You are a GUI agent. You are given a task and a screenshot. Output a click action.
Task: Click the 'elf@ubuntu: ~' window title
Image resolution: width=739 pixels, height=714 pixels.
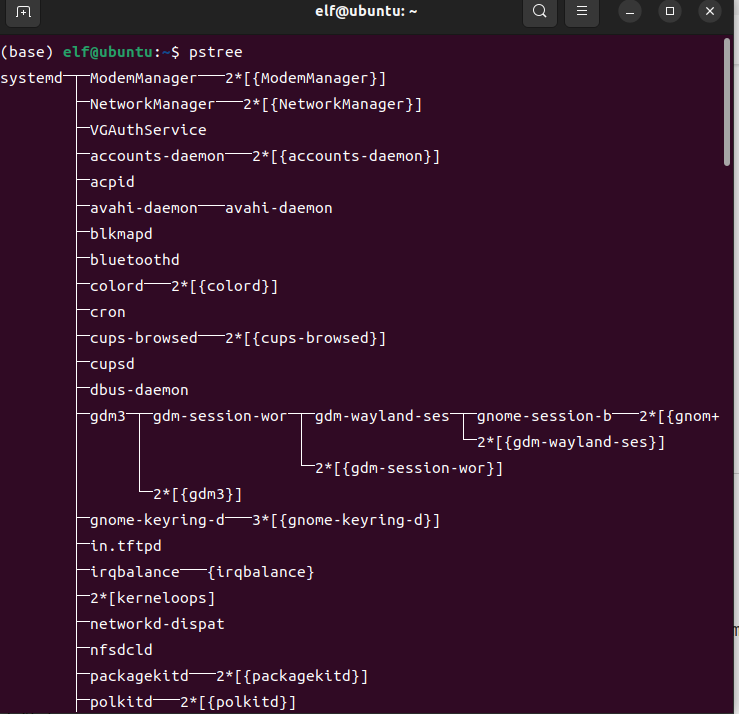366,11
